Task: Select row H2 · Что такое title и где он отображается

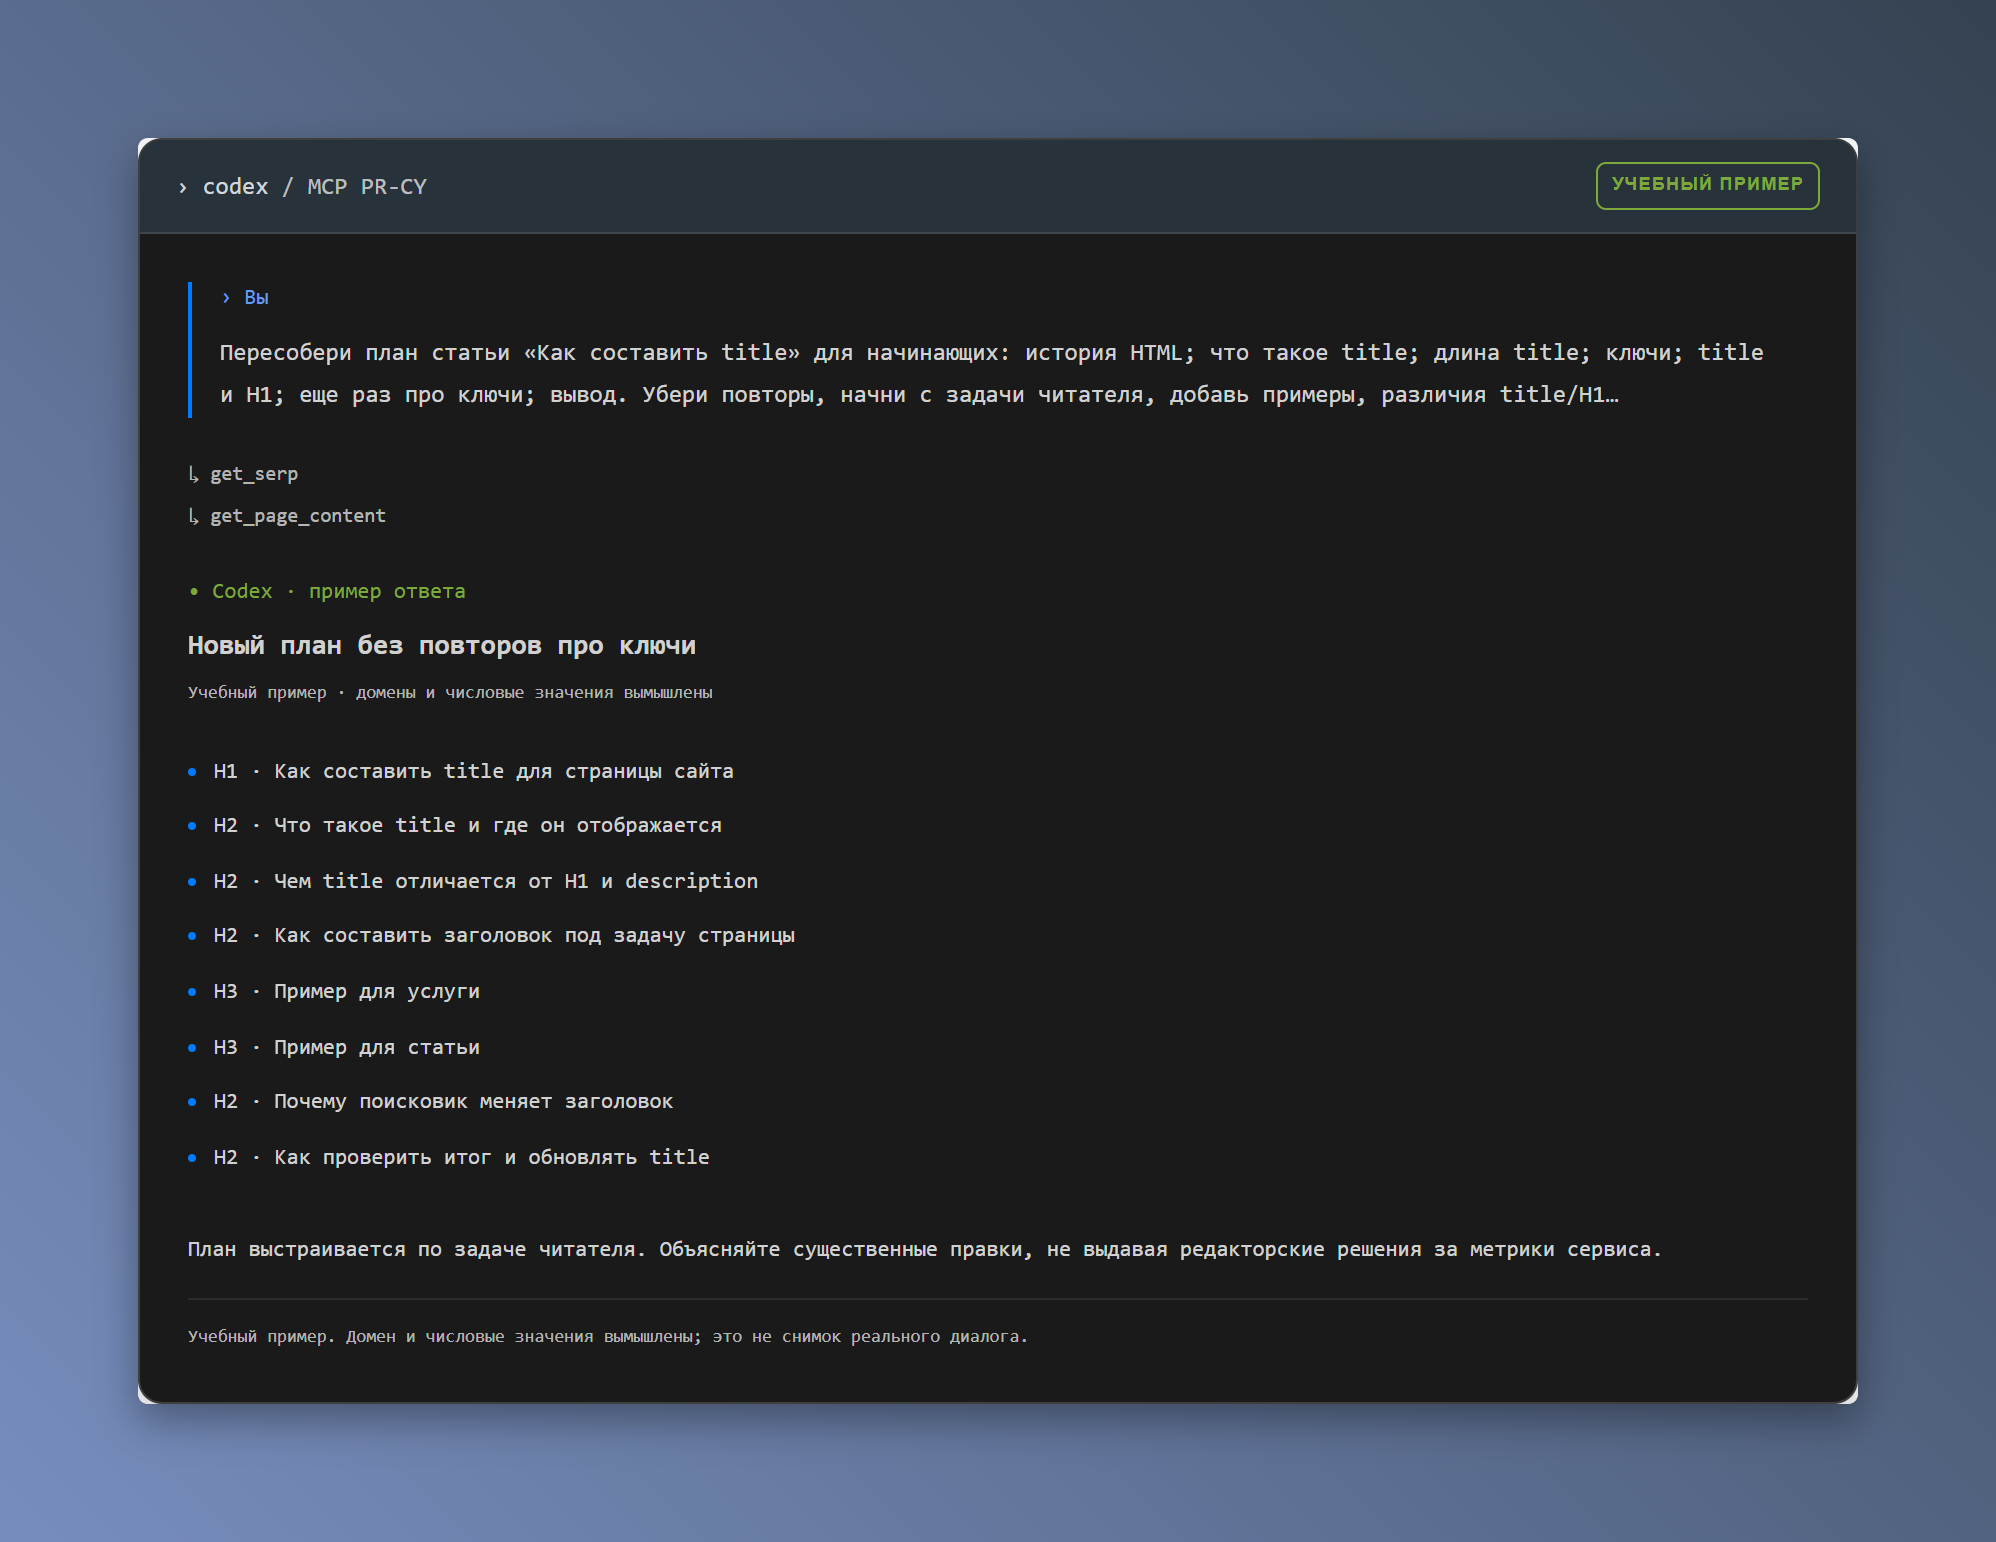Action: pyautogui.click(x=455, y=825)
